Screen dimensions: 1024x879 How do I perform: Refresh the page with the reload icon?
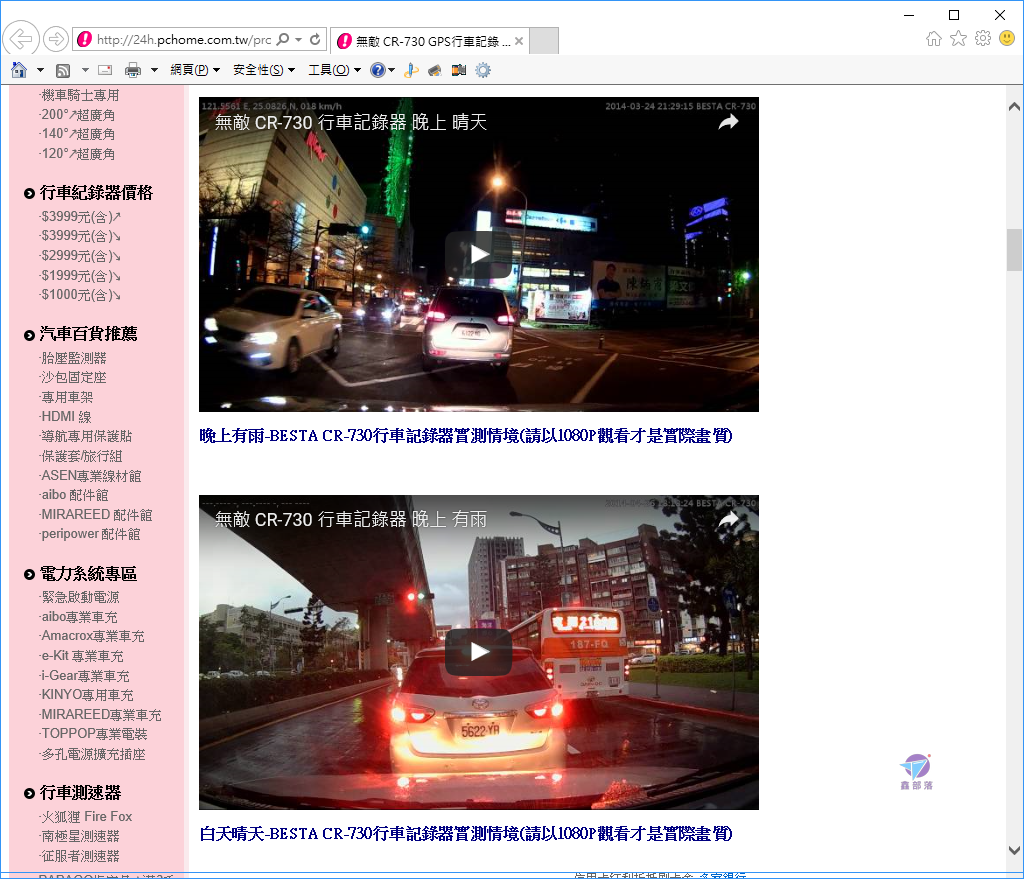tap(315, 39)
